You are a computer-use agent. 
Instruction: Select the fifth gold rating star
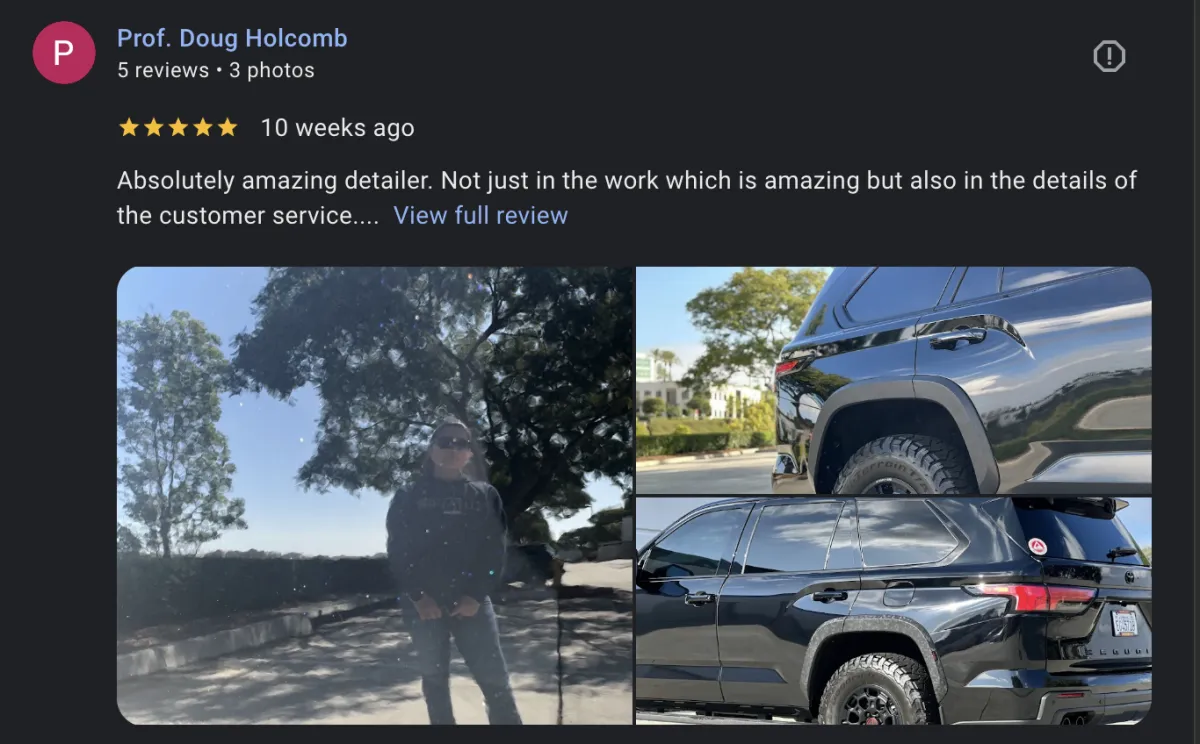[x=227, y=128]
